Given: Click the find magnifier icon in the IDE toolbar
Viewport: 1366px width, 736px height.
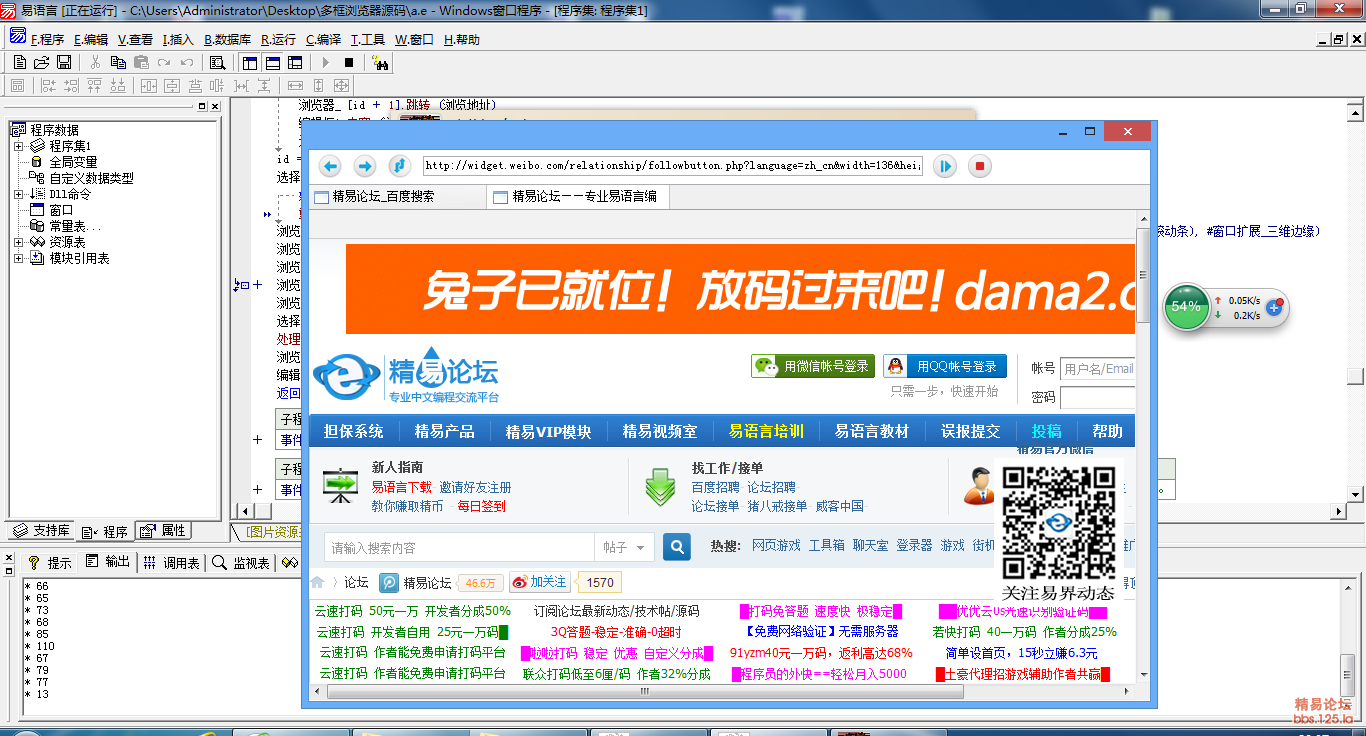Looking at the screenshot, I should tap(217, 62).
